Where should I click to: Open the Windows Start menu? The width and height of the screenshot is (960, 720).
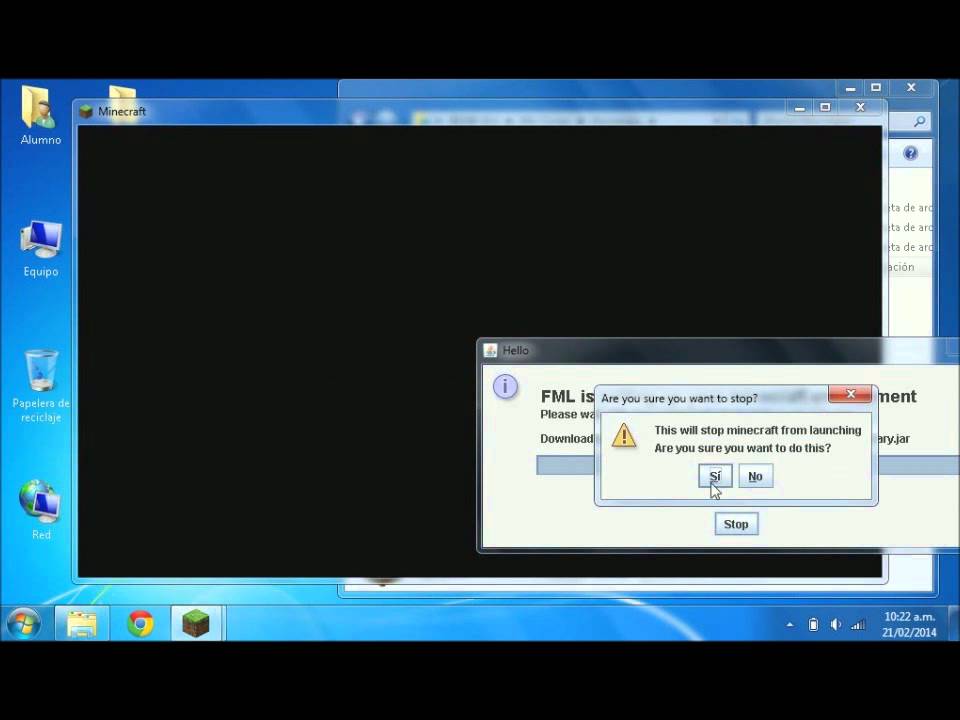coord(24,623)
